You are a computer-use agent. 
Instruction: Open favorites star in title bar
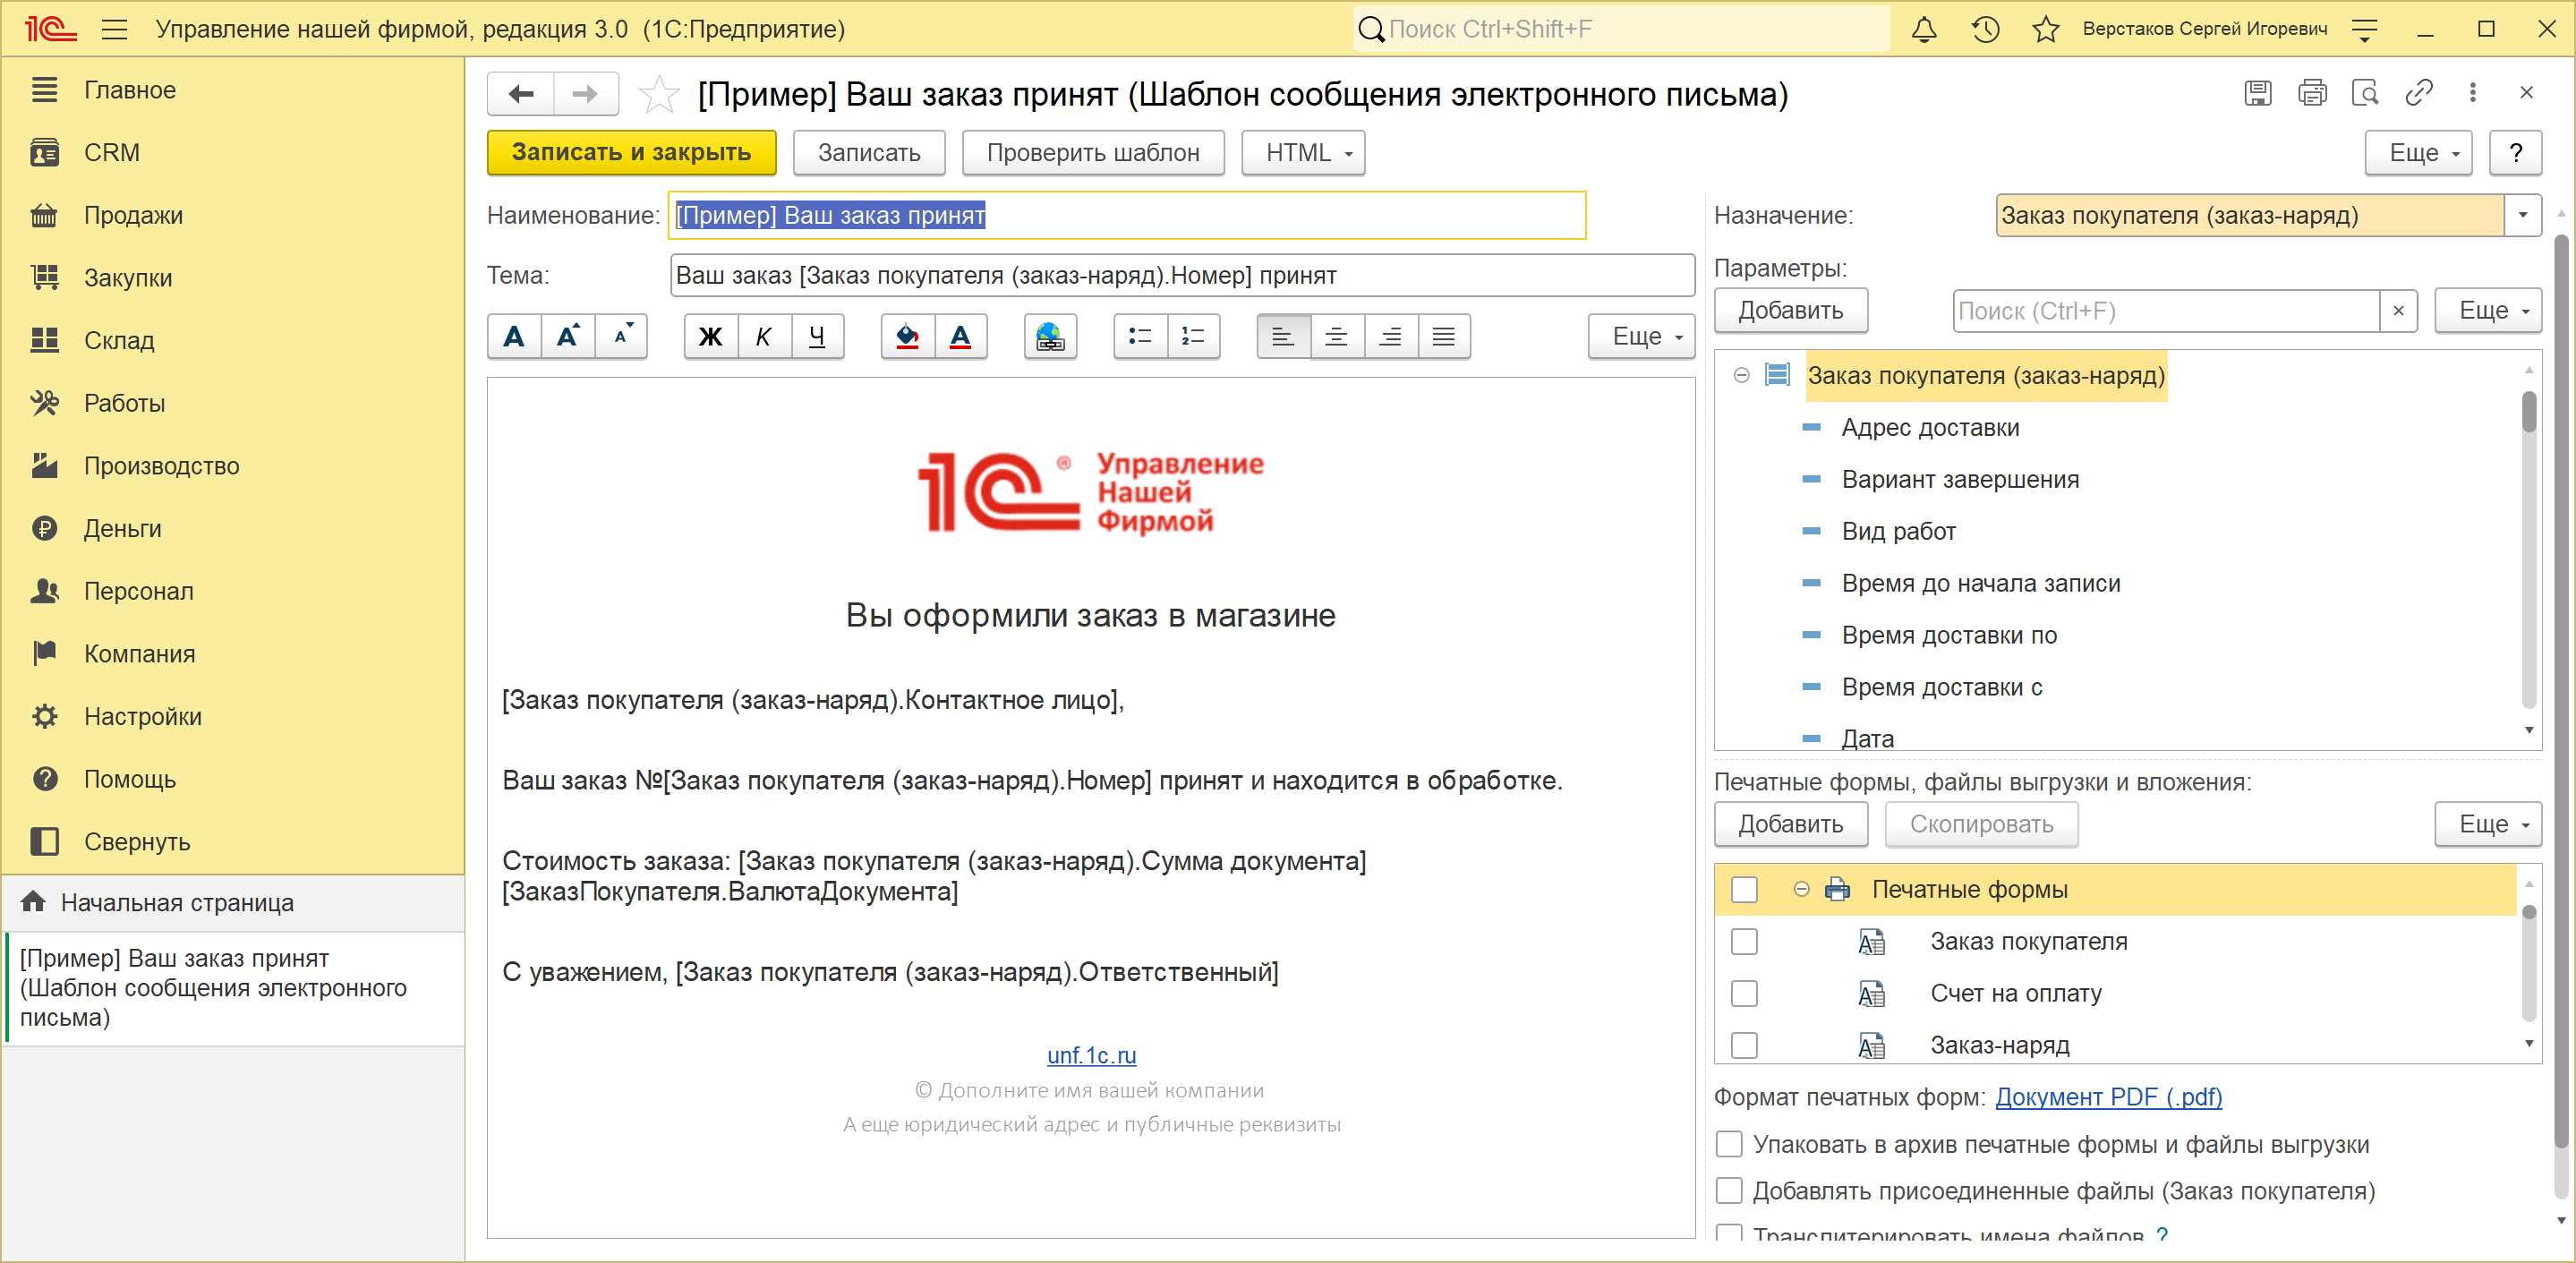(x=2046, y=29)
